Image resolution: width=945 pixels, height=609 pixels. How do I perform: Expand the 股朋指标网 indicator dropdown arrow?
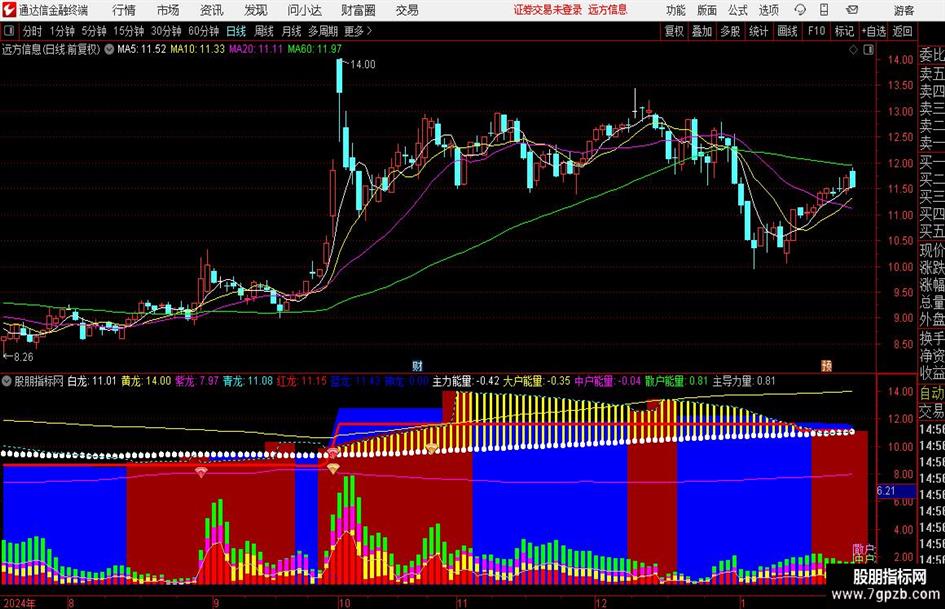(7, 381)
